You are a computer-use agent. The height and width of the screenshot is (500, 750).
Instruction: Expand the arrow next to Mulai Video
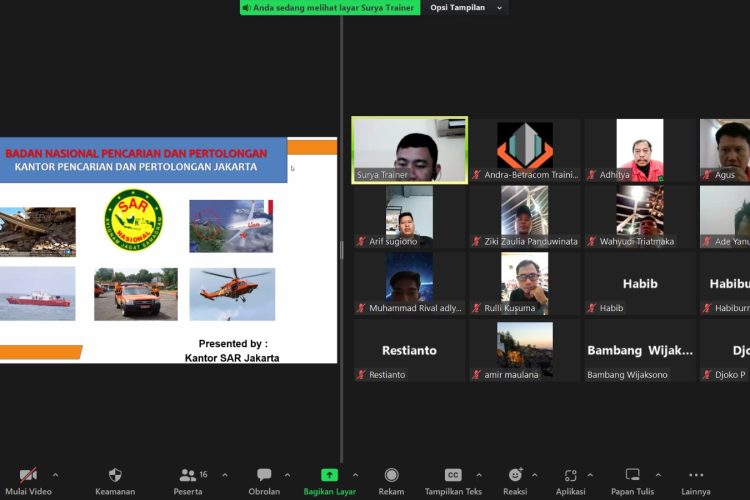[55, 475]
